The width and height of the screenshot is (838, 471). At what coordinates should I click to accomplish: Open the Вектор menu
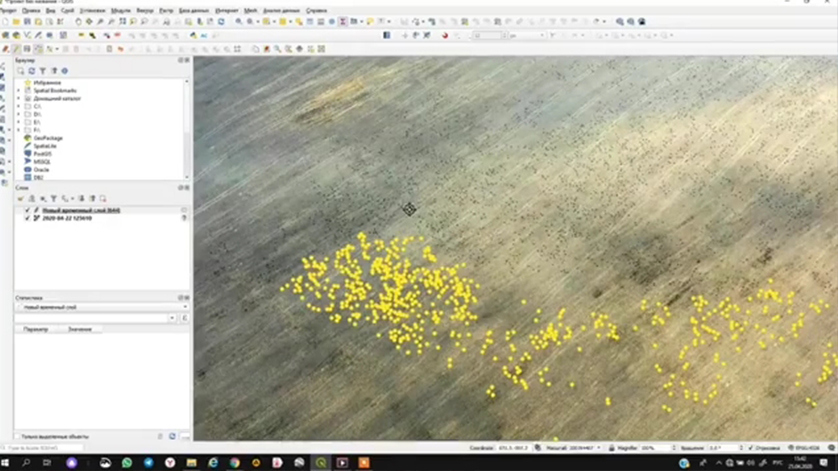pyautogui.click(x=145, y=10)
